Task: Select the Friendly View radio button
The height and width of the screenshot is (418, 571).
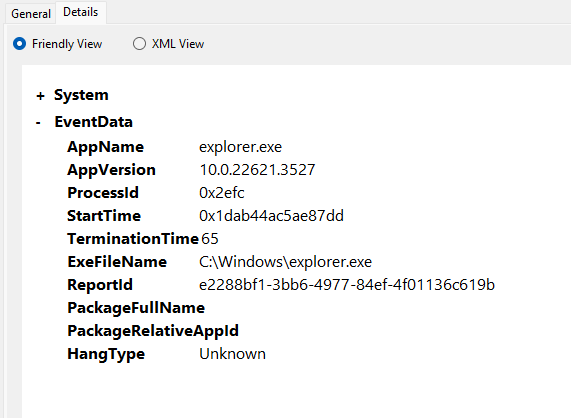Action: point(19,44)
